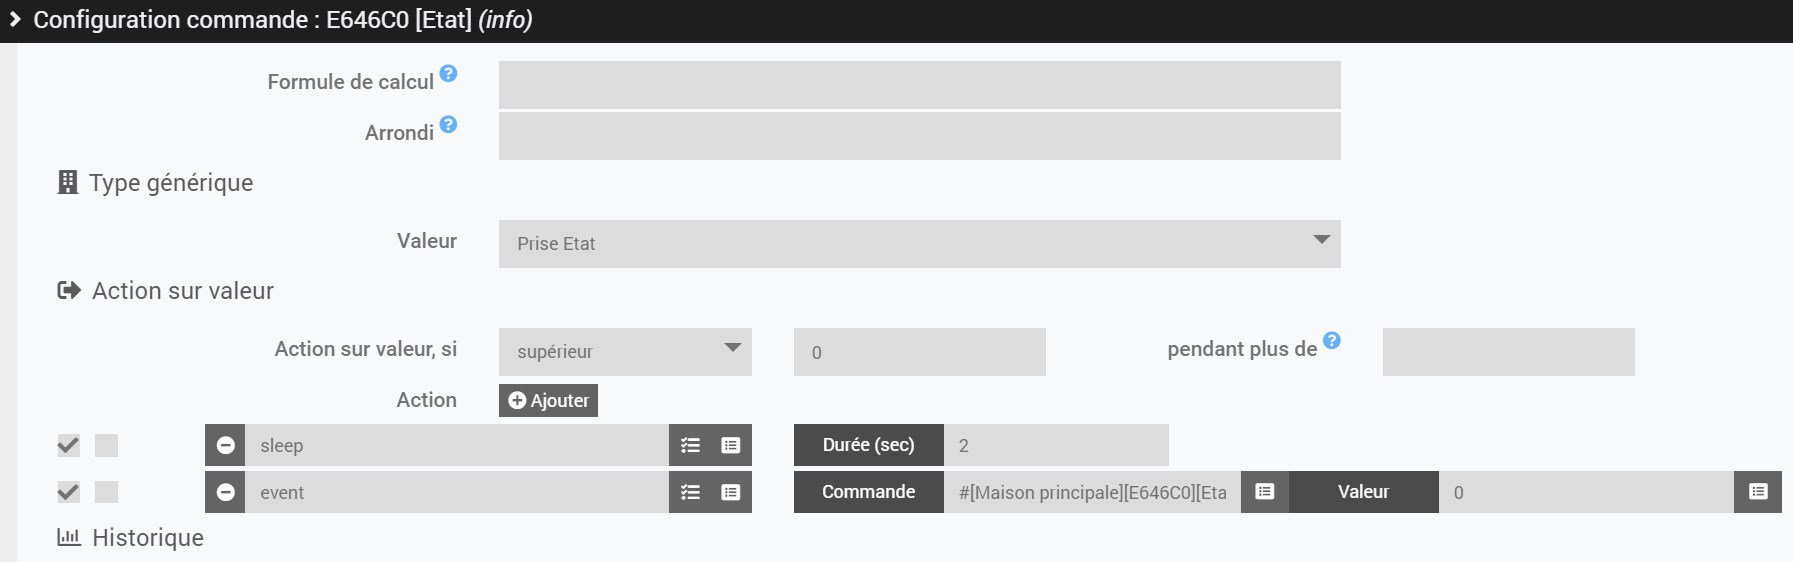Open list icon at end of sleep row
The height and width of the screenshot is (562, 1793).
(x=731, y=445)
